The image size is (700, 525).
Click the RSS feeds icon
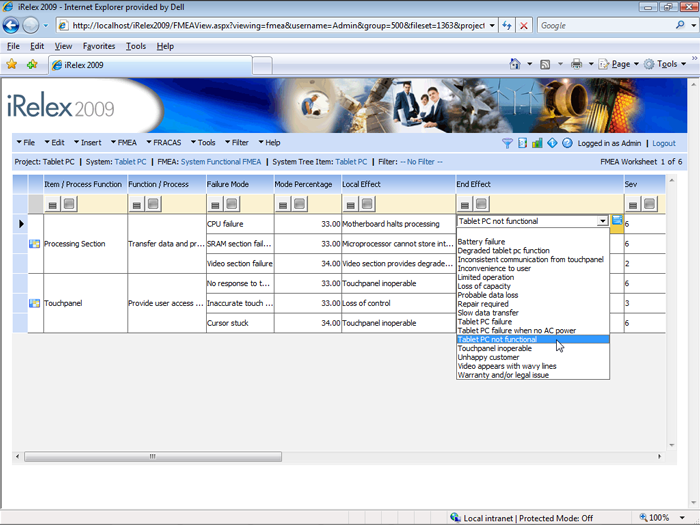[x=545, y=64]
